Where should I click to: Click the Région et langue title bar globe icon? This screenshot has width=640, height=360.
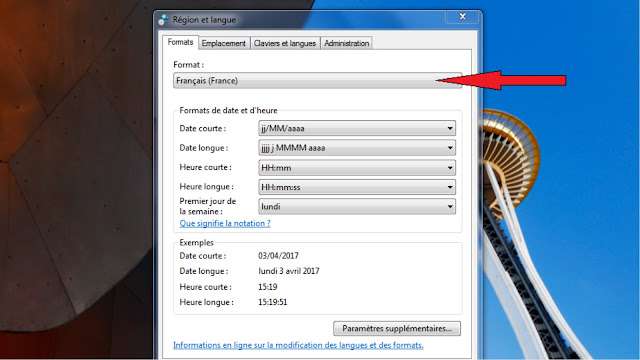[164, 20]
